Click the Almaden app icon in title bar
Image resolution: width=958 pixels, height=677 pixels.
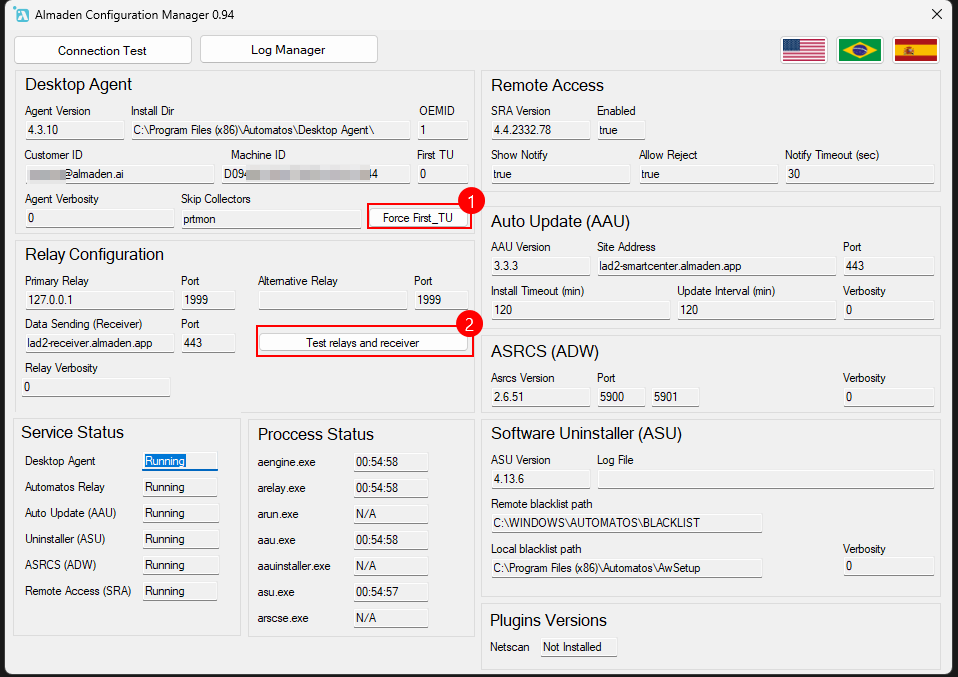[21, 15]
